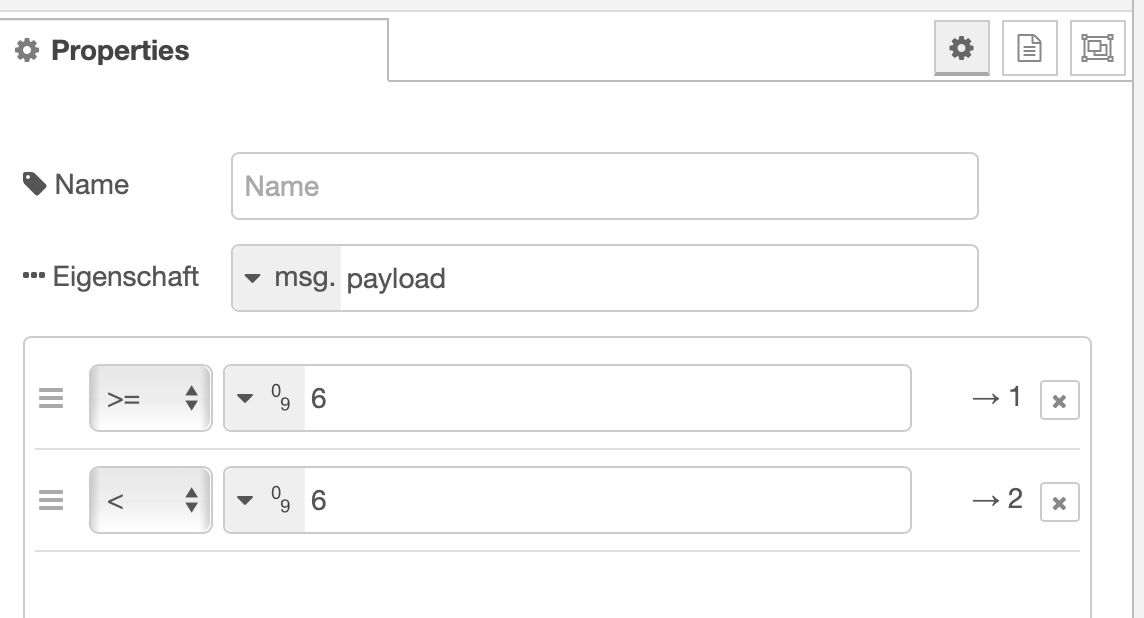This screenshot has width=1144, height=618.
Task: Delete second rule with x button
Action: 1059,503
